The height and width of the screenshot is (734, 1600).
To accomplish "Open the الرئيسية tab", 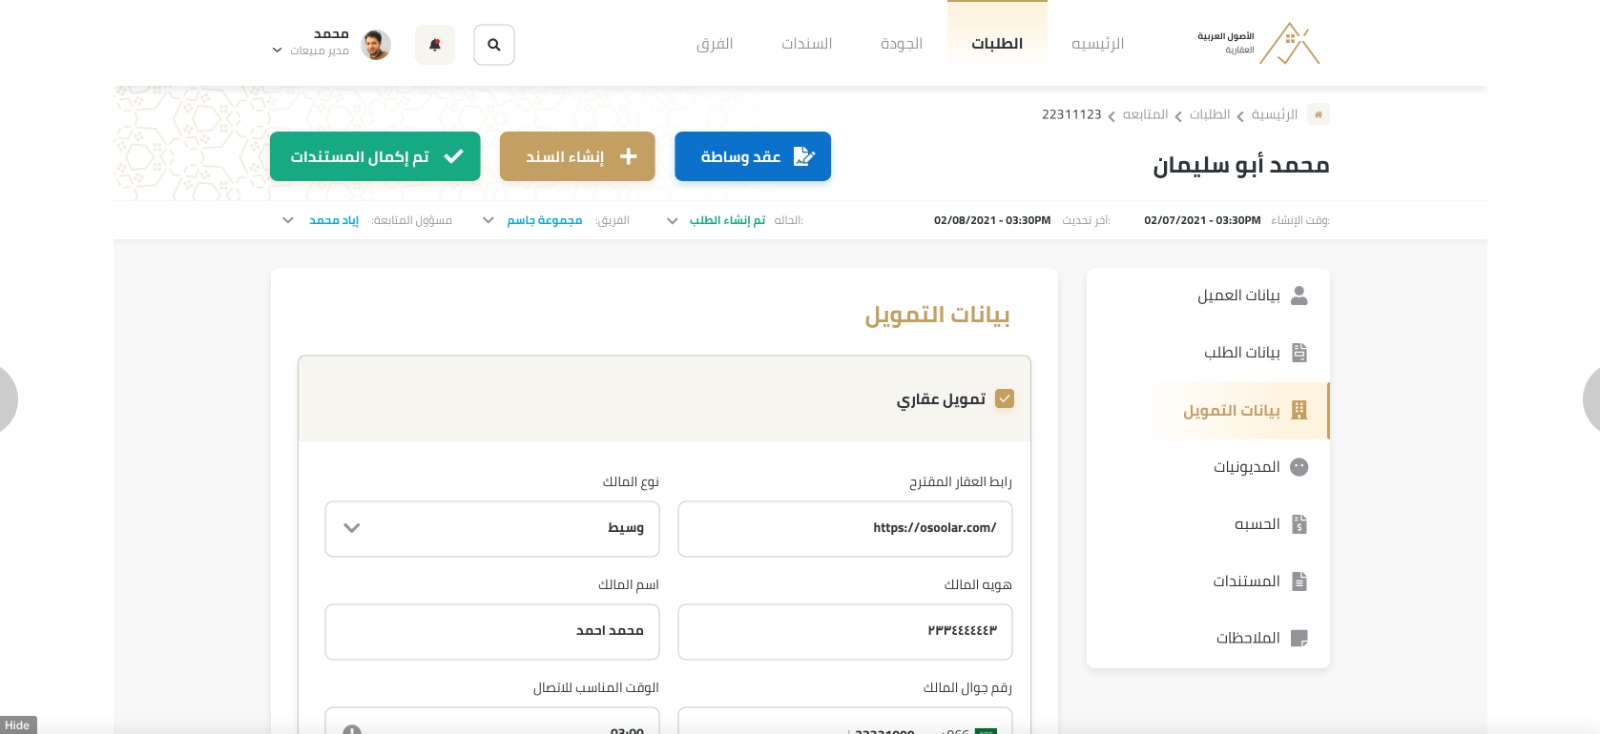I will tap(1097, 44).
